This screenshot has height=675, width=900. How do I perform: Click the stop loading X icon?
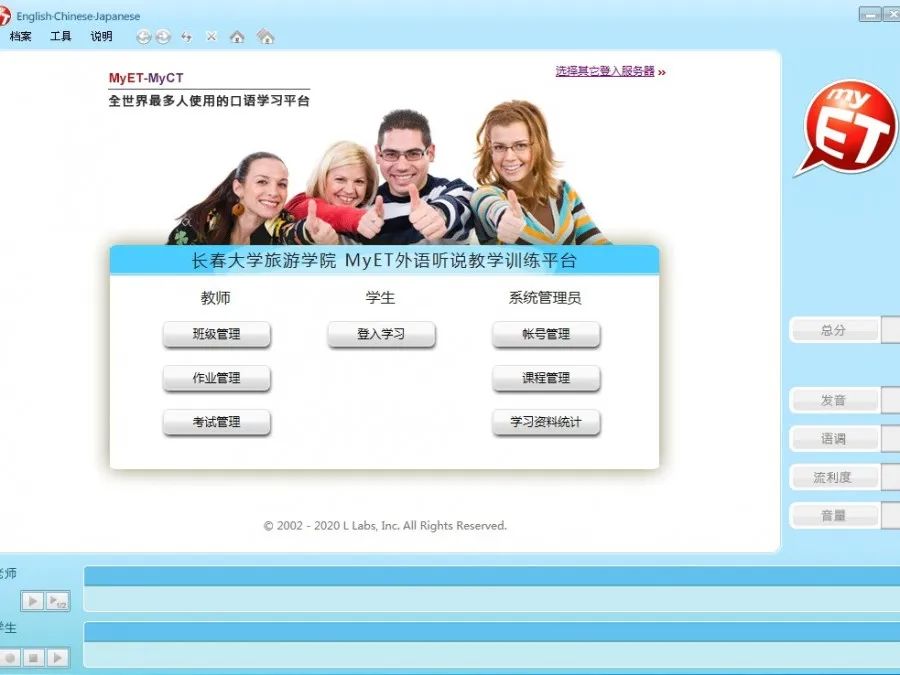(x=211, y=37)
